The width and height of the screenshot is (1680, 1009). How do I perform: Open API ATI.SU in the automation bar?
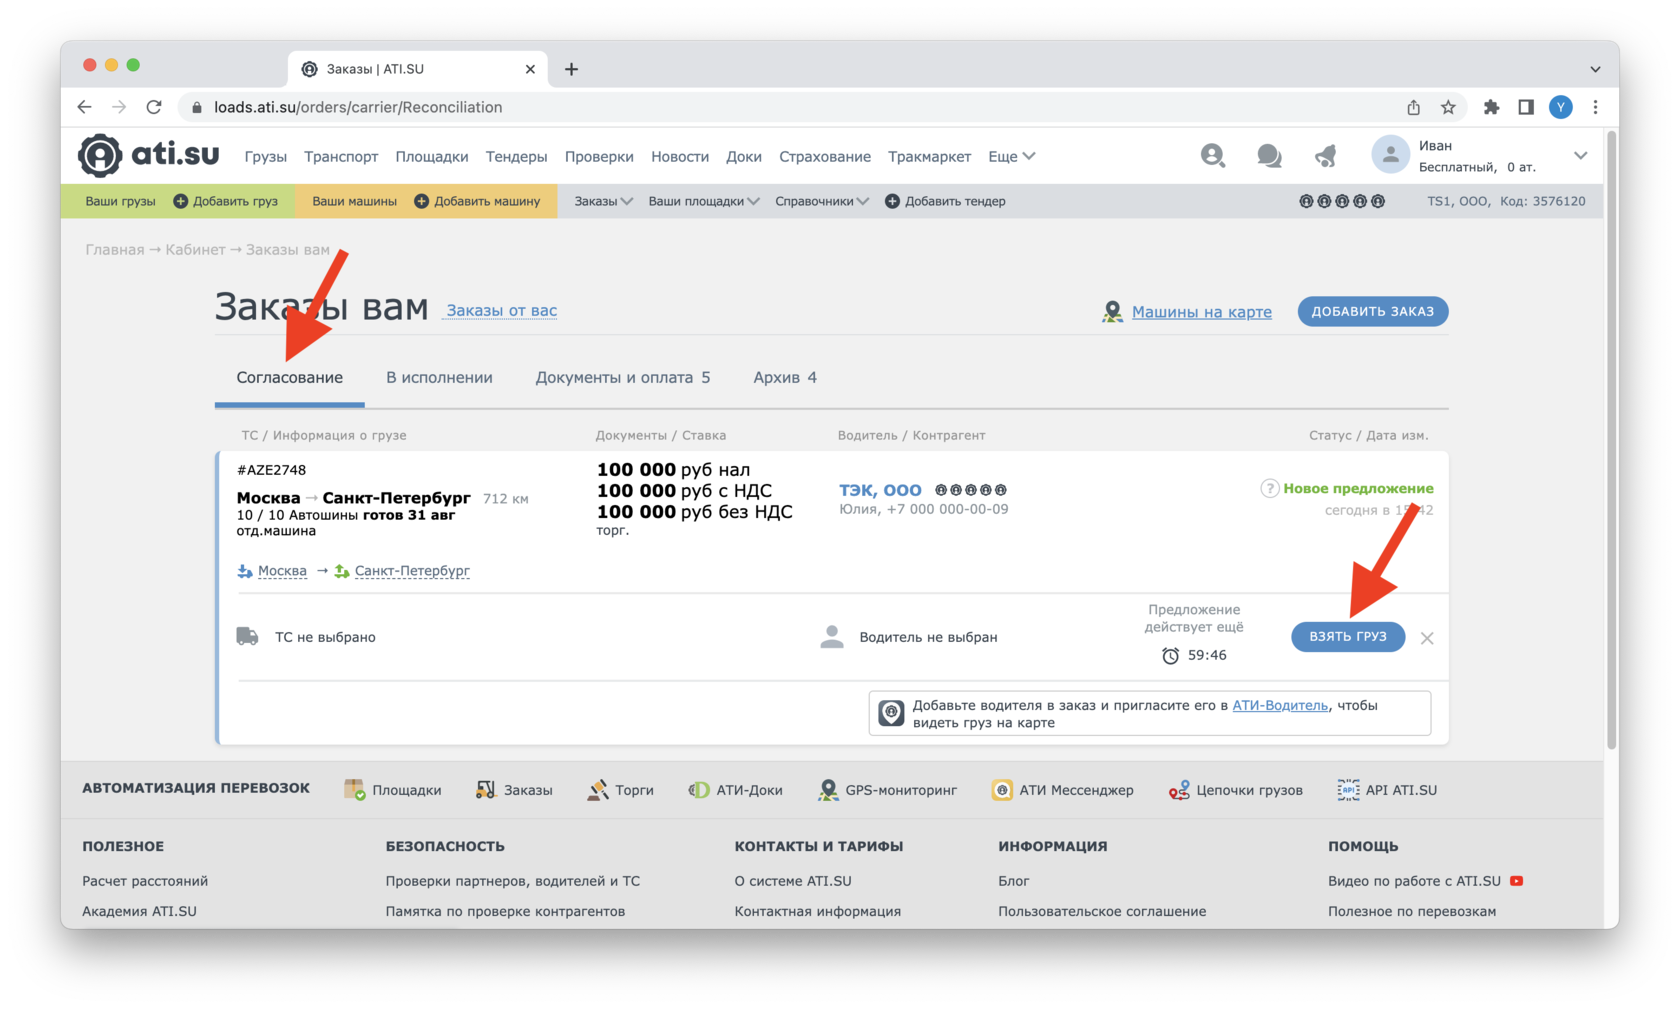coord(1387,790)
